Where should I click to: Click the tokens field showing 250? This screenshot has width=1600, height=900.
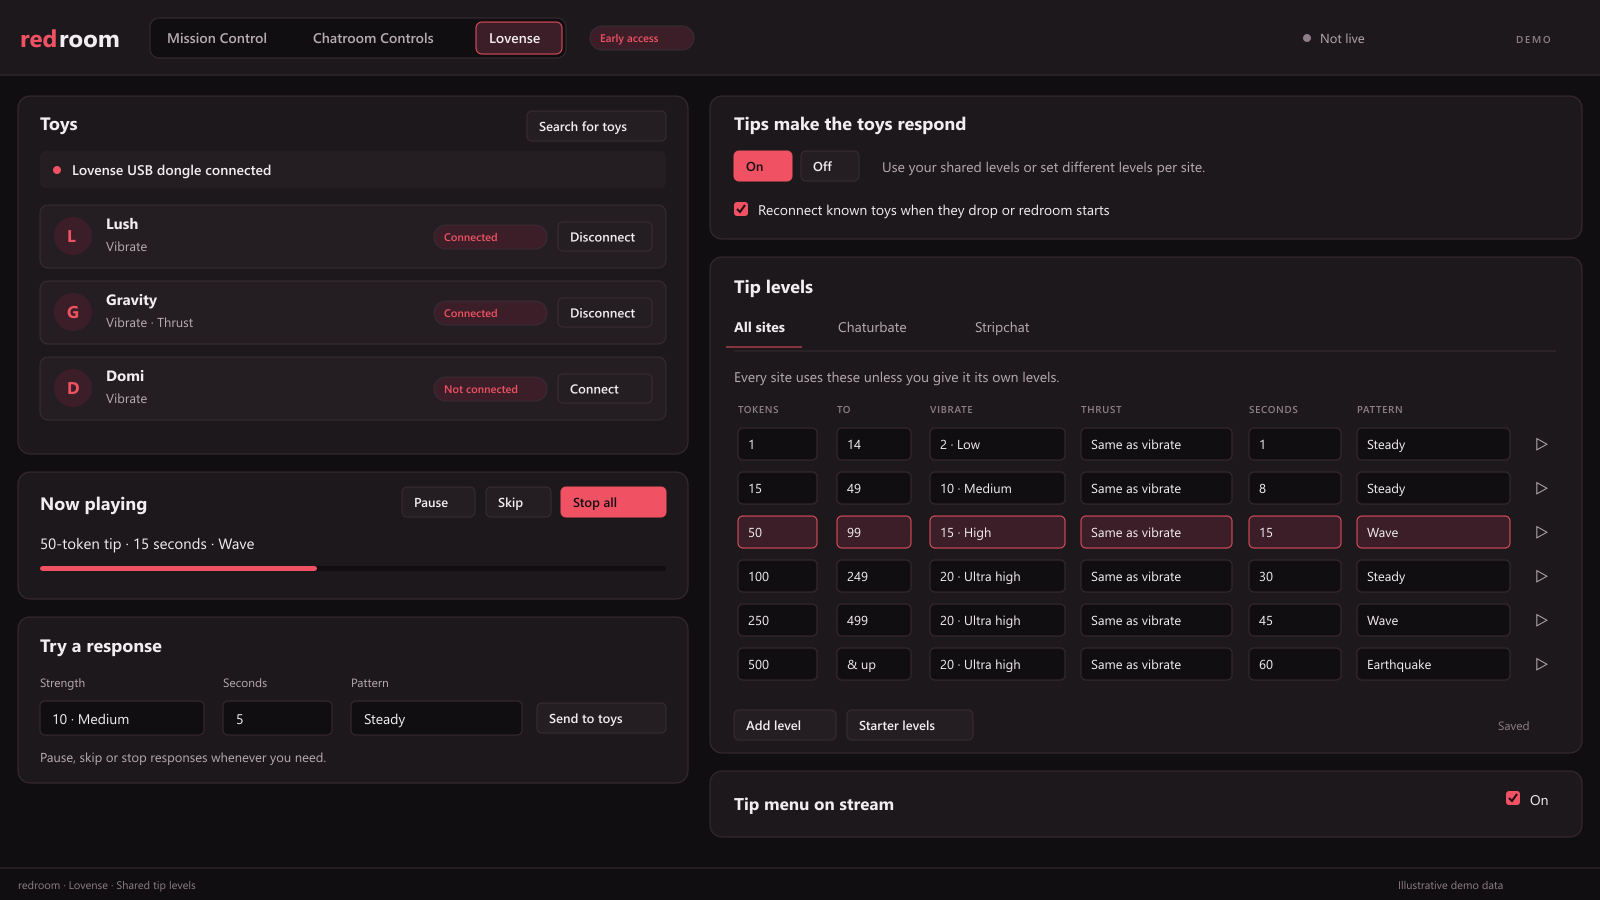777,620
